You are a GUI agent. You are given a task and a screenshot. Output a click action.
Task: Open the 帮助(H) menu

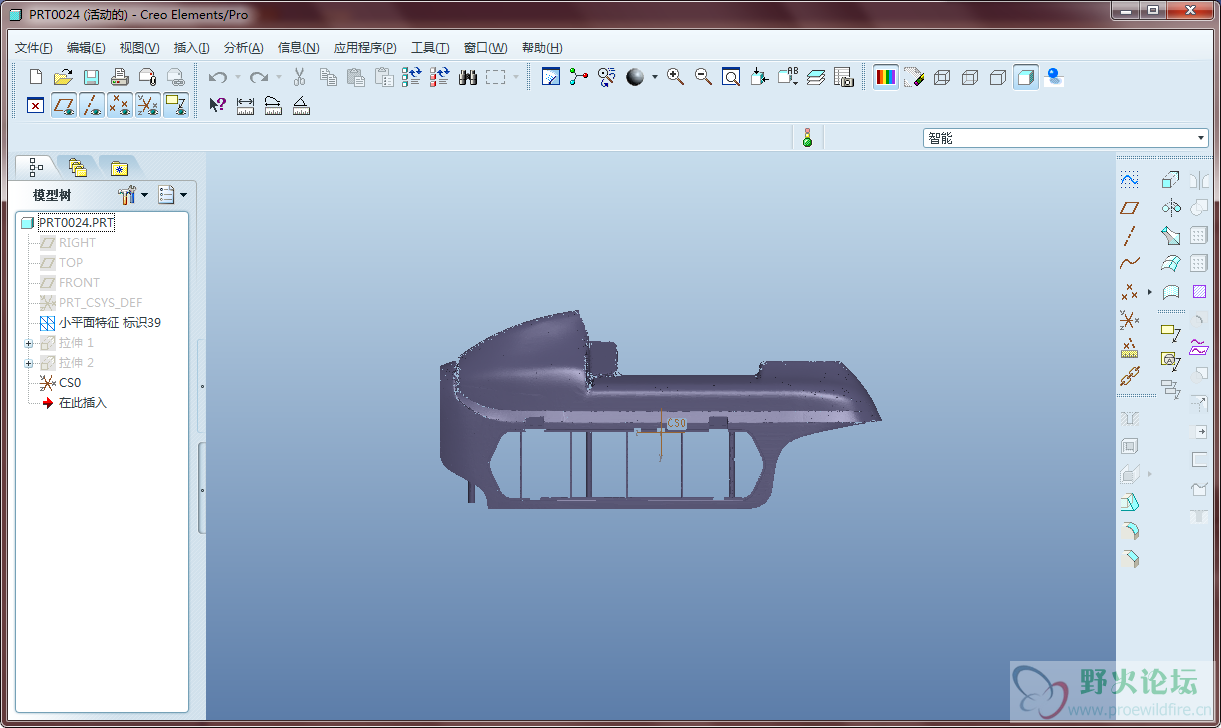point(542,48)
